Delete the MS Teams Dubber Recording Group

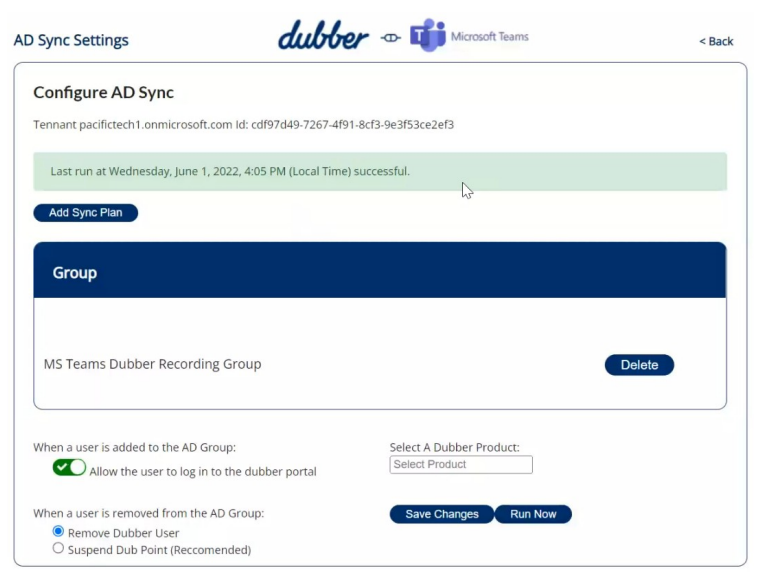639,365
